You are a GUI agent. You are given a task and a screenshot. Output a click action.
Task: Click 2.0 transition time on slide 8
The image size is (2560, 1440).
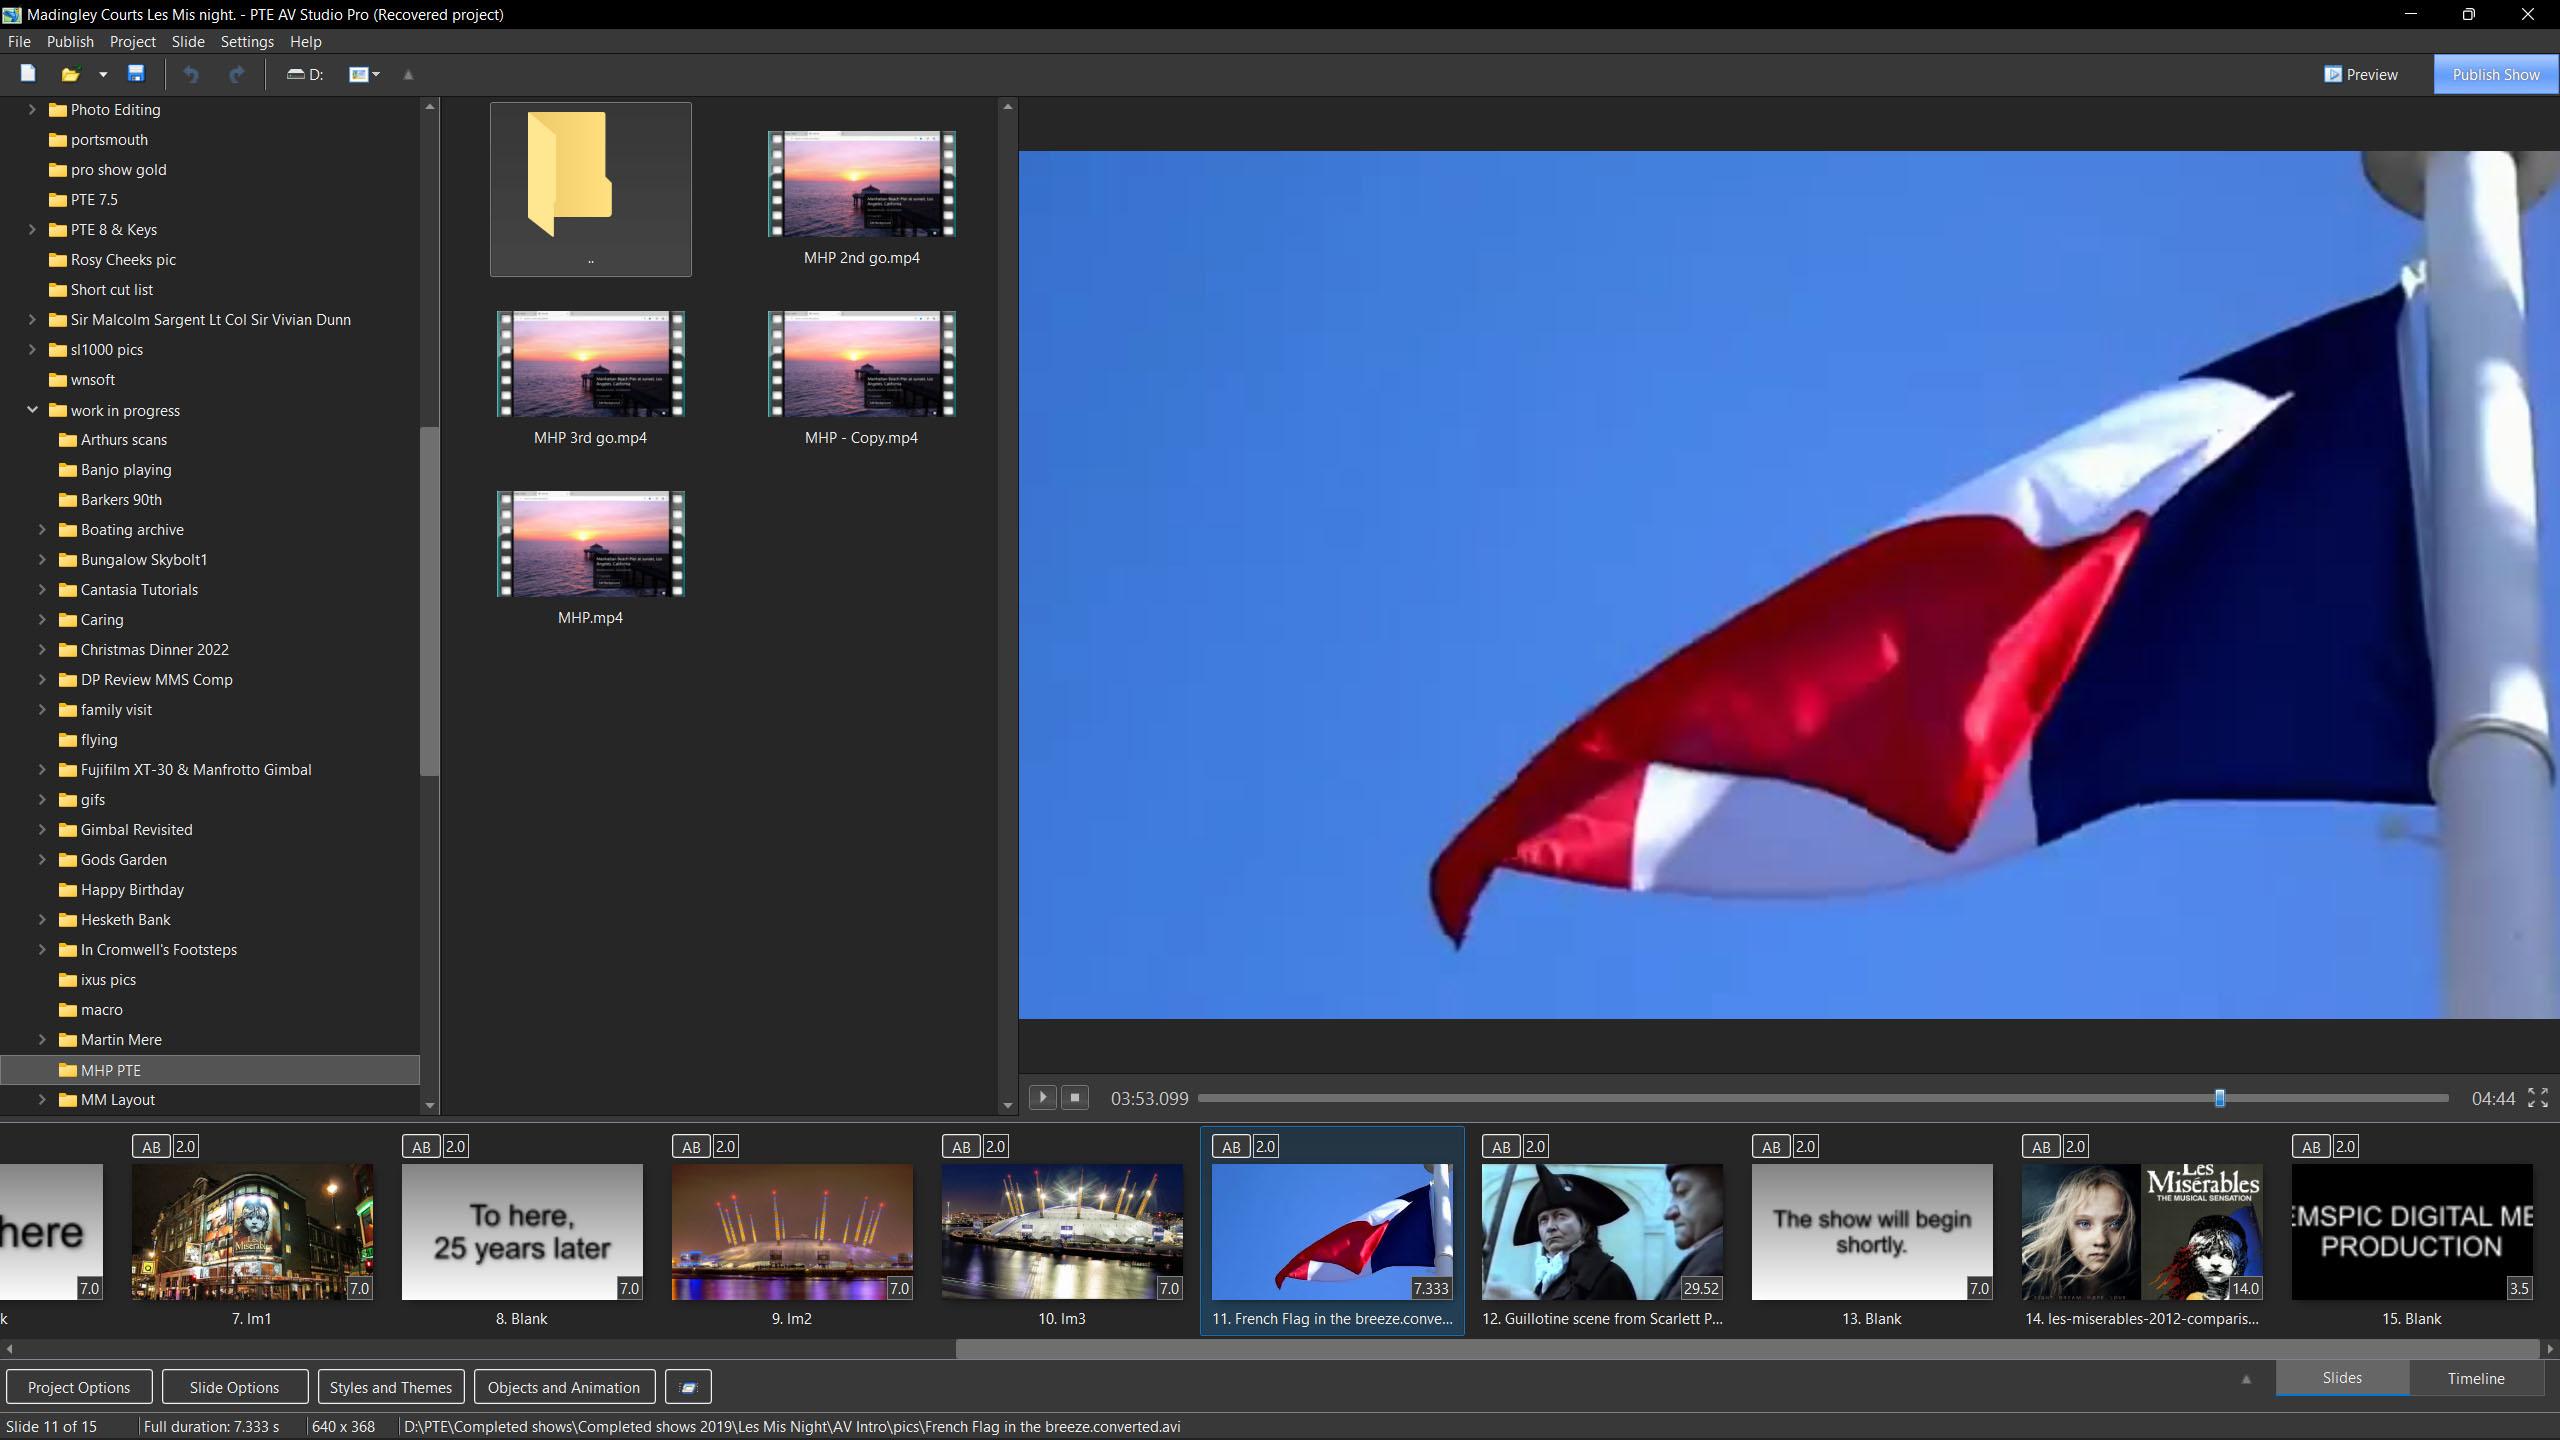455,1147
